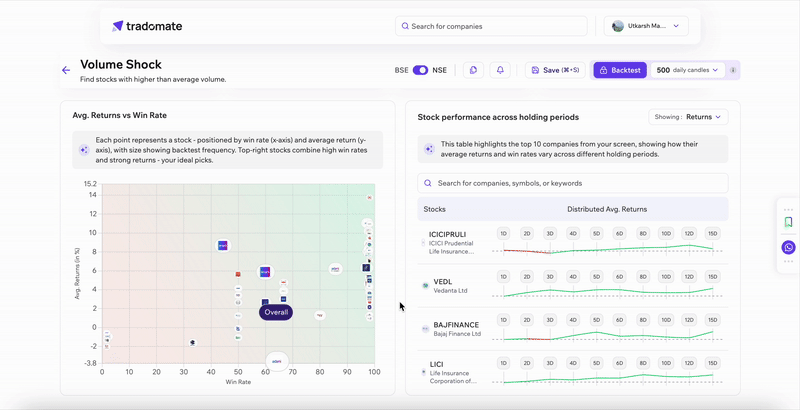Image resolution: width=800 pixels, height=410 pixels.
Task: Select the point near 80 win rate
Action: tap(320, 316)
